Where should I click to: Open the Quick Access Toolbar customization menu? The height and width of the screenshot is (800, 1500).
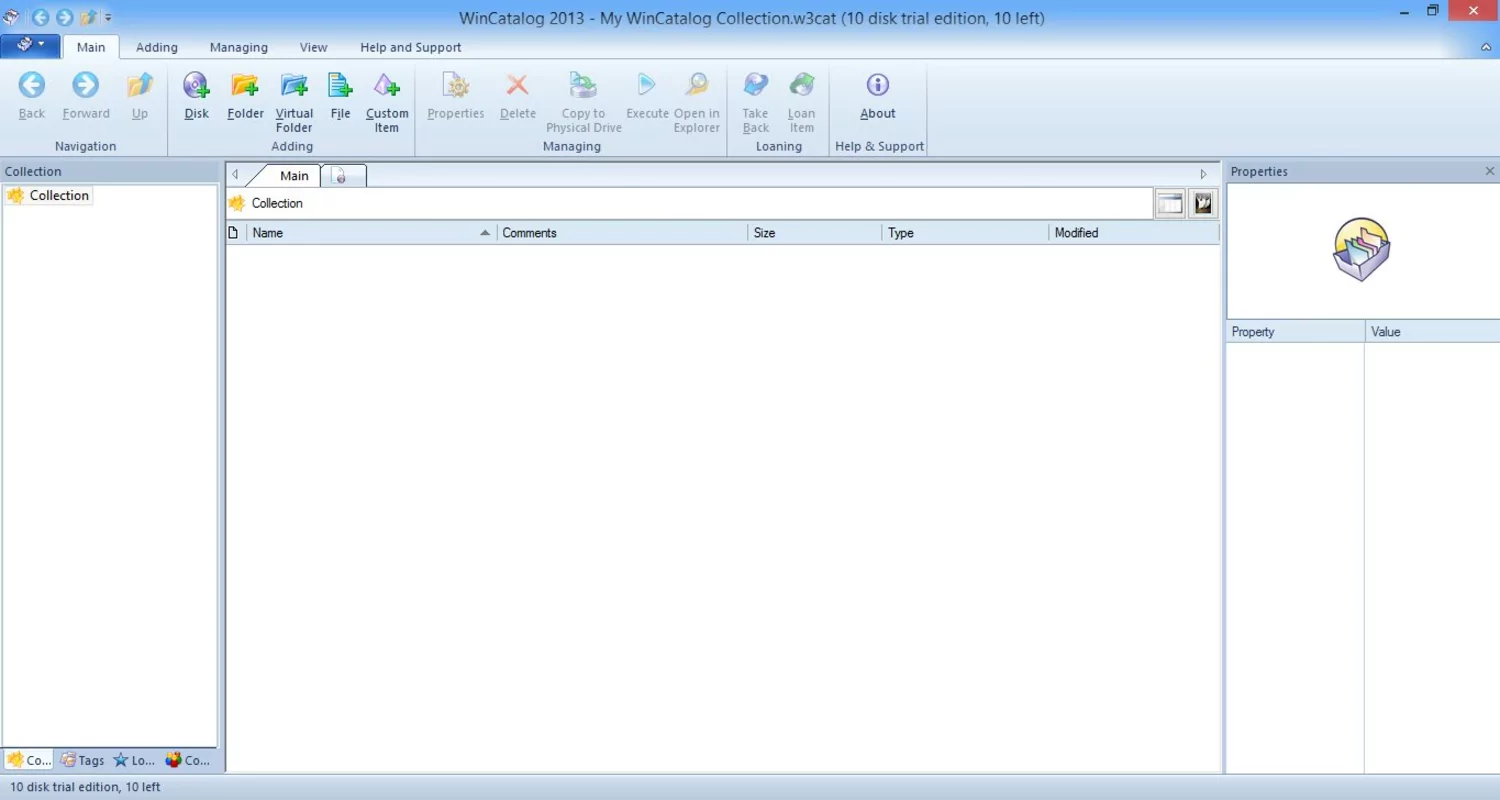point(106,16)
